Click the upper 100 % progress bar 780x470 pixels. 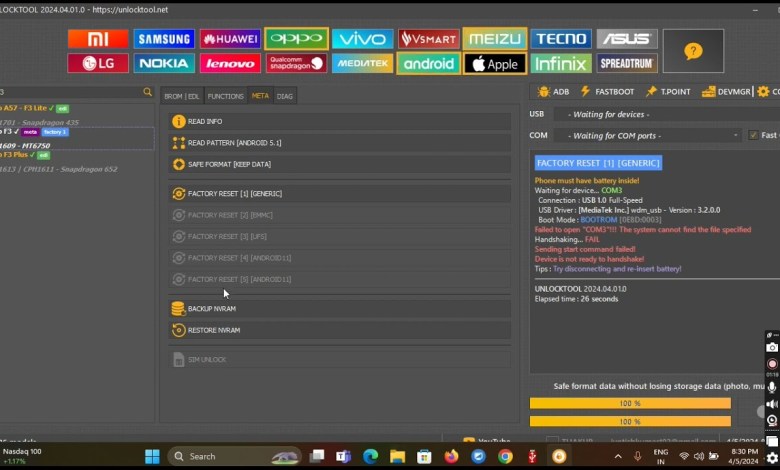(630, 403)
